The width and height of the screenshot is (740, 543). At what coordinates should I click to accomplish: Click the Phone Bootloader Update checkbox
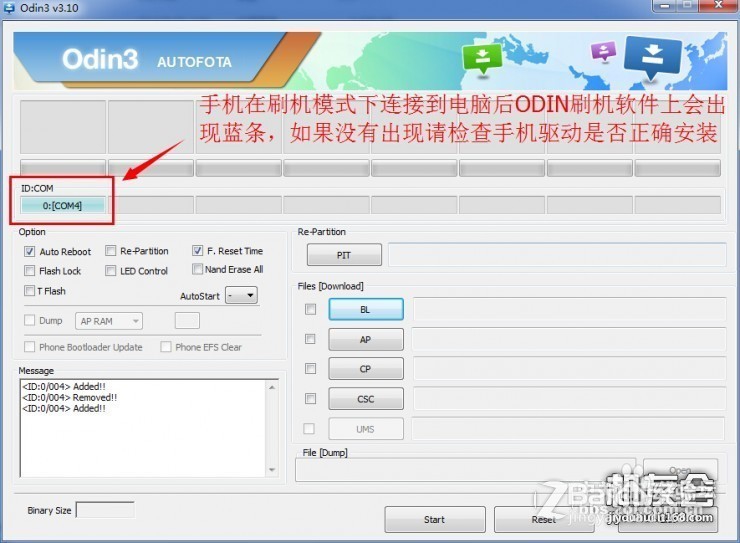point(29,347)
